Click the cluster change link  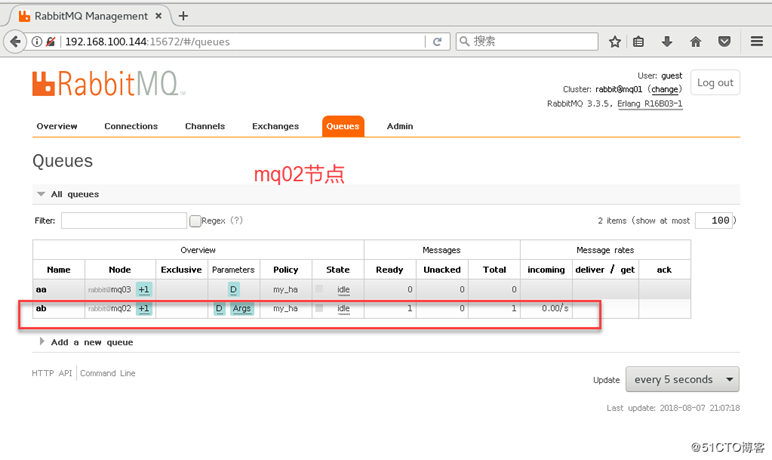(x=665, y=89)
